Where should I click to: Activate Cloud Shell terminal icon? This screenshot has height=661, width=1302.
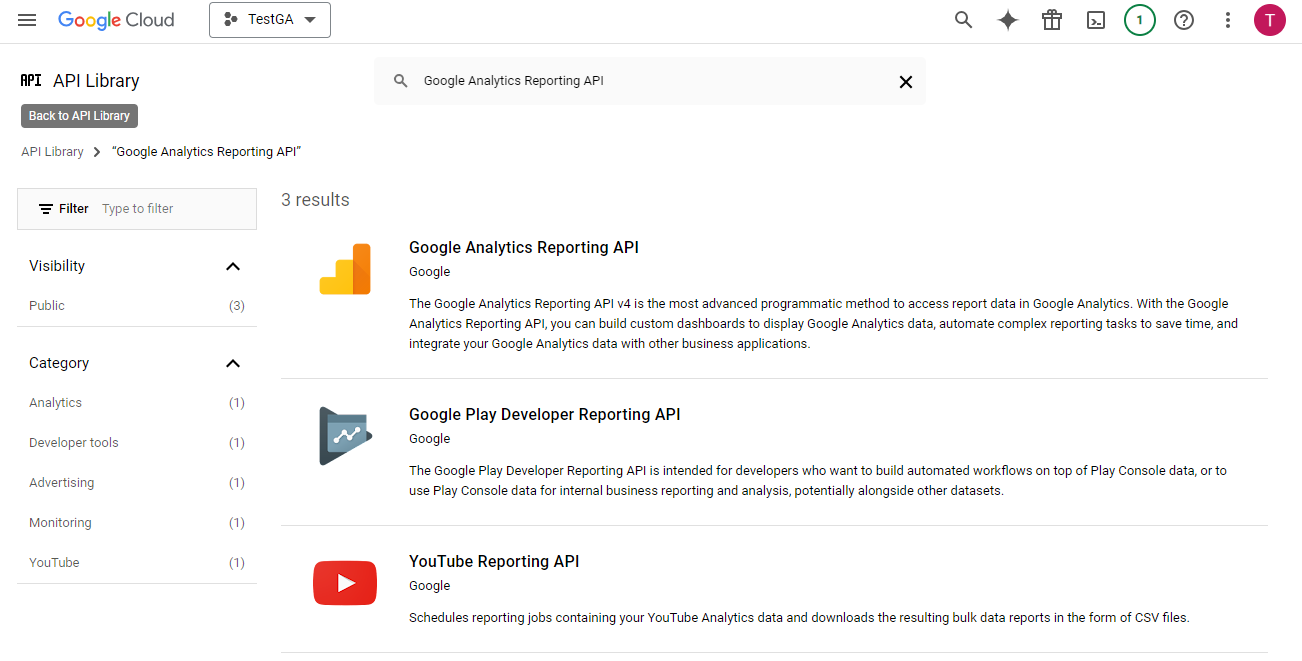click(1096, 20)
